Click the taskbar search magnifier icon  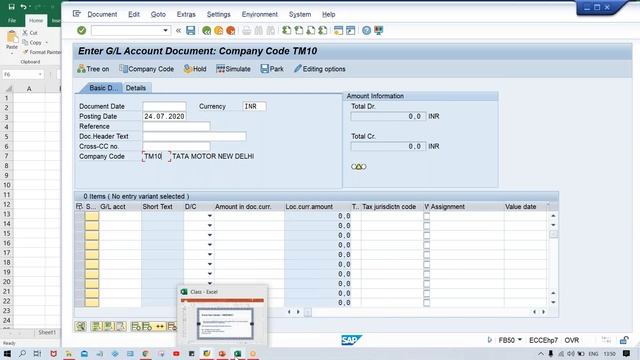click(22, 353)
